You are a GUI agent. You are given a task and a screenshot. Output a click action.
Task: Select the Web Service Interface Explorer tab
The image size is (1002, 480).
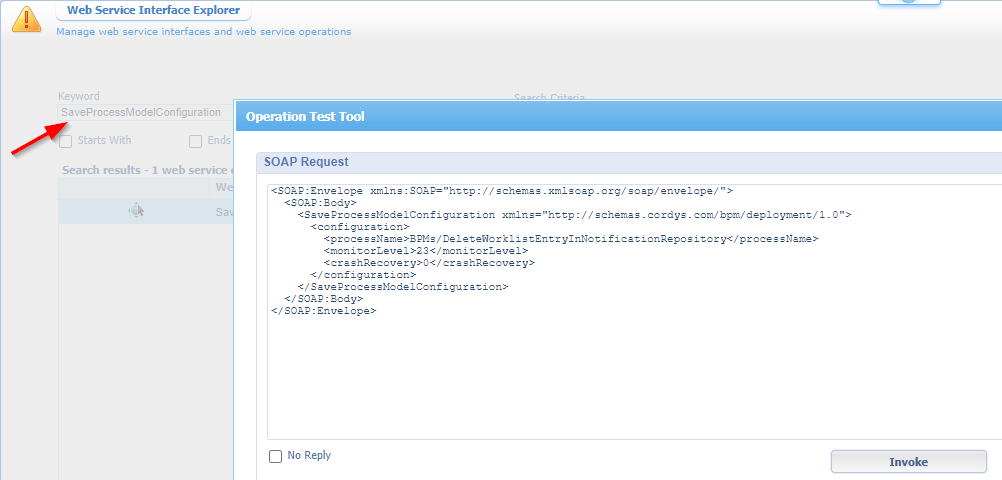(x=153, y=11)
